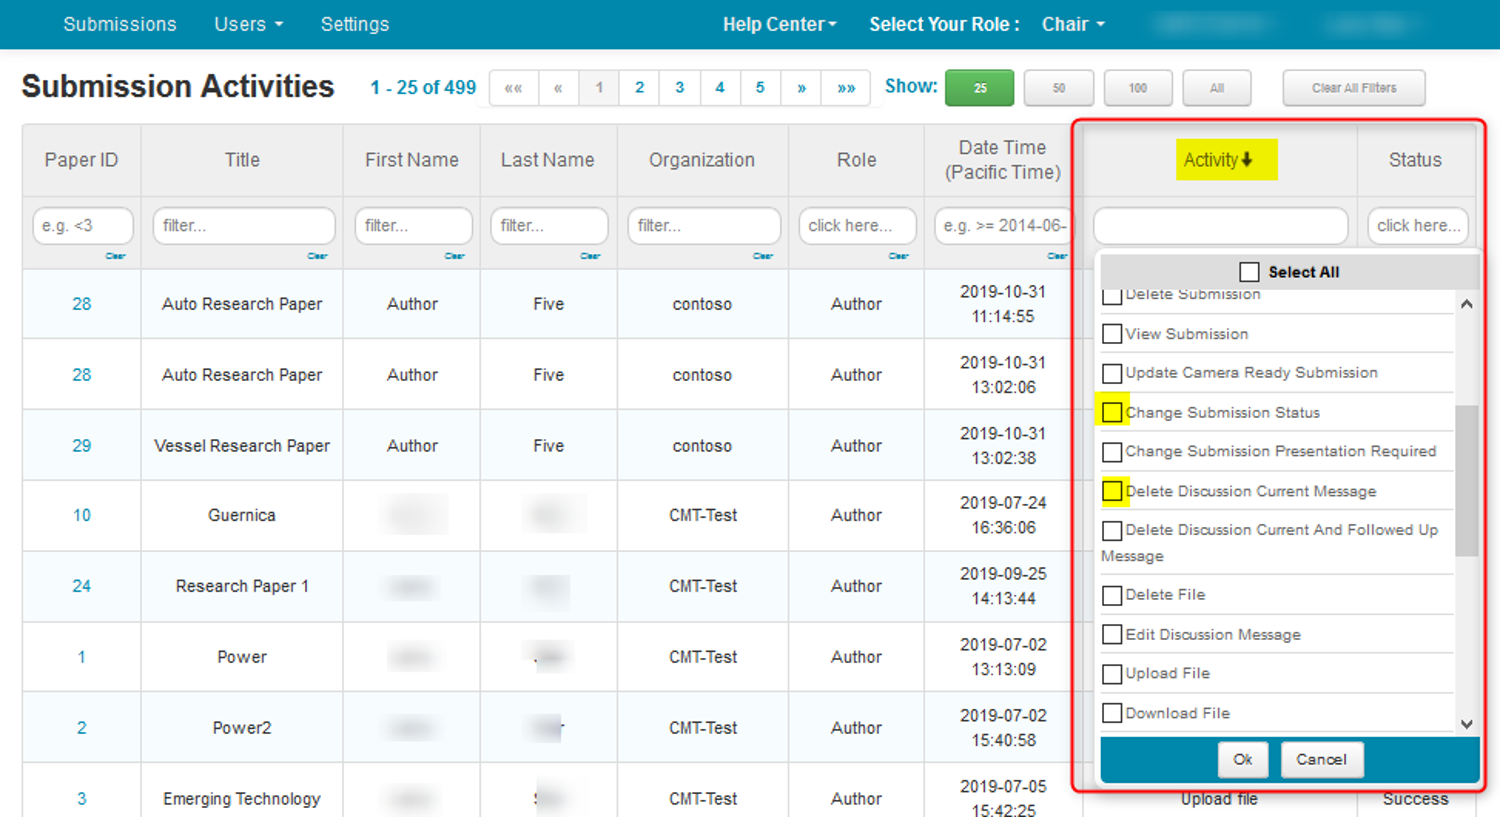Check Download File activity
1500x817 pixels.
pyautogui.click(x=1112, y=713)
